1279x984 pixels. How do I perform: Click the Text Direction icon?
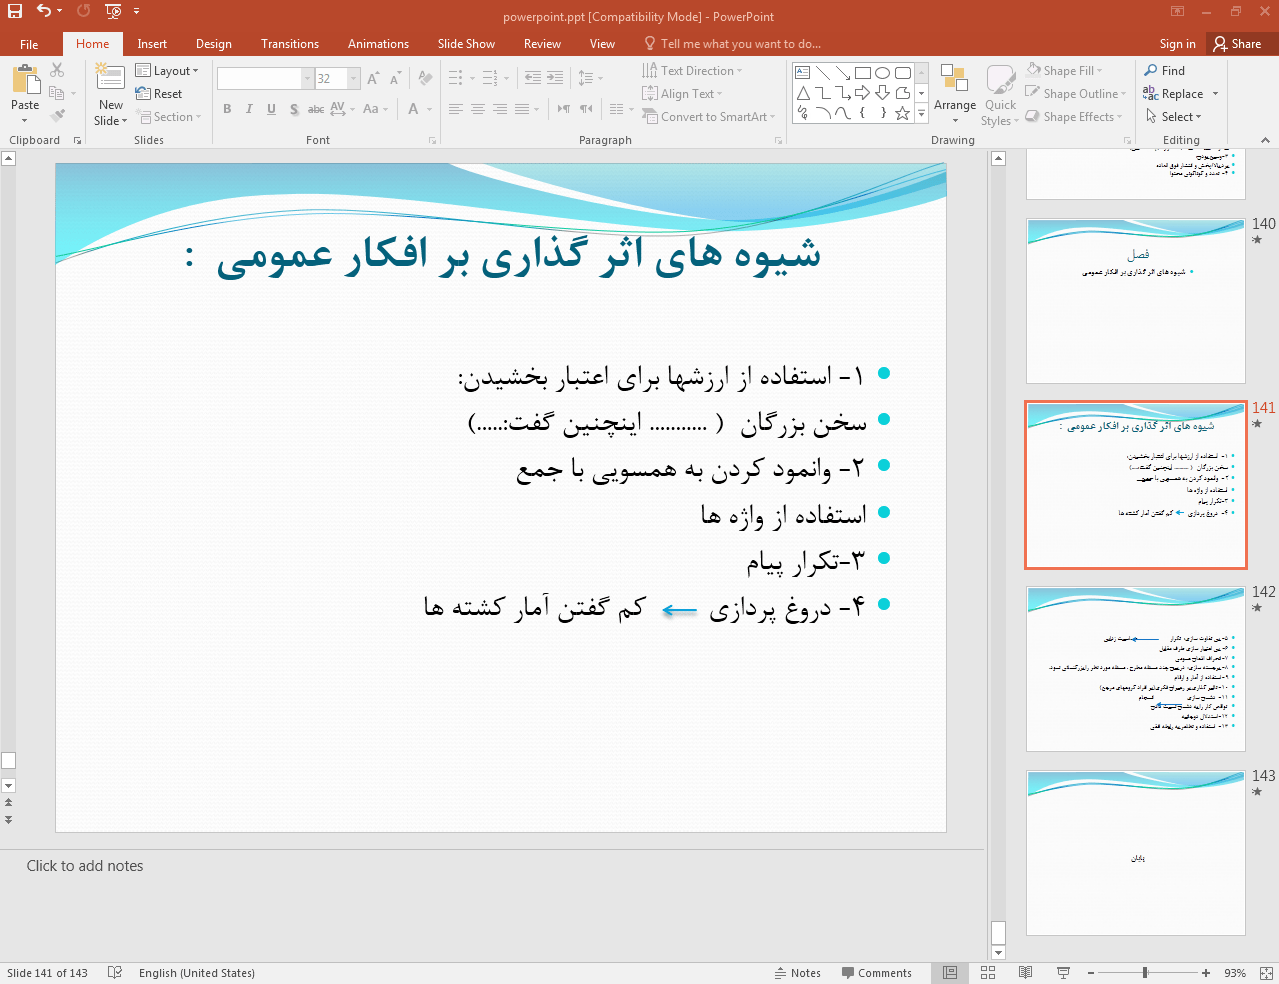point(693,70)
